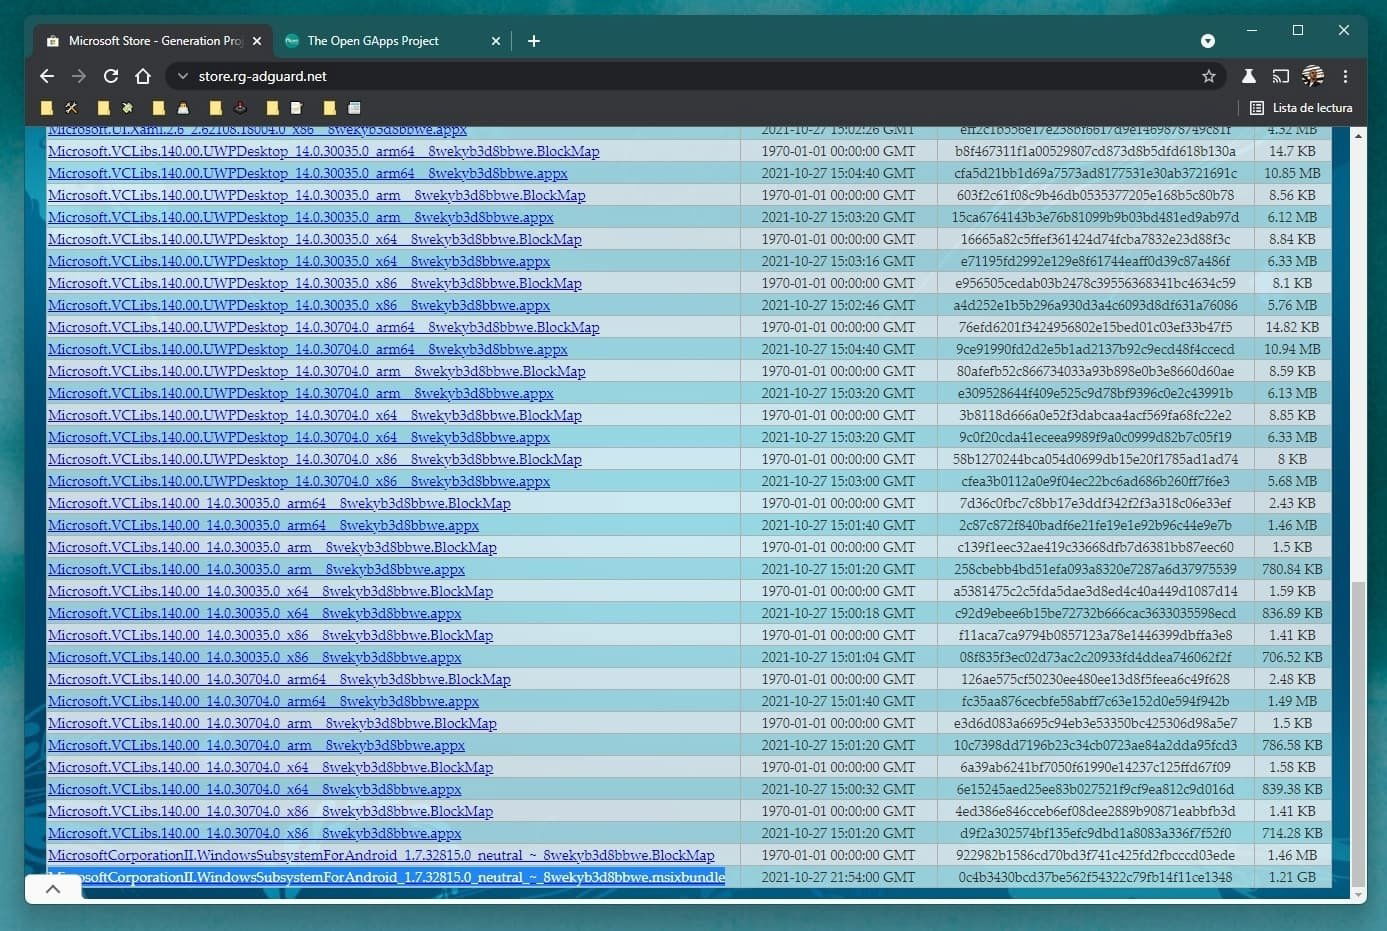The image size is (1387, 931).
Task: Open VCLibs.140.00 14.0.30704.0 x86 appx link
Action: pyautogui.click(x=254, y=833)
